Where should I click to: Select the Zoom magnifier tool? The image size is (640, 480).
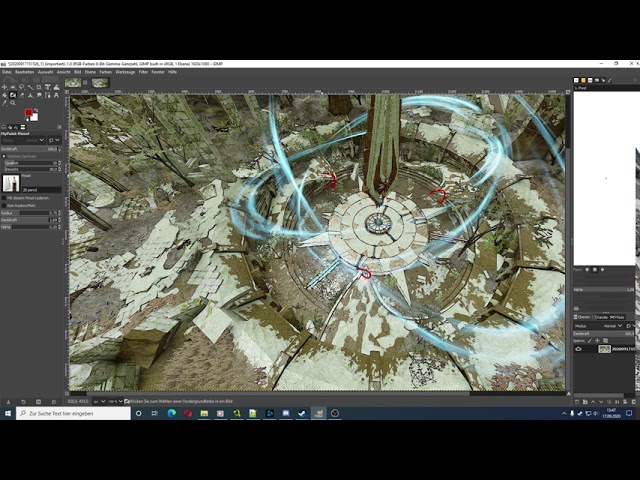(x=13, y=103)
